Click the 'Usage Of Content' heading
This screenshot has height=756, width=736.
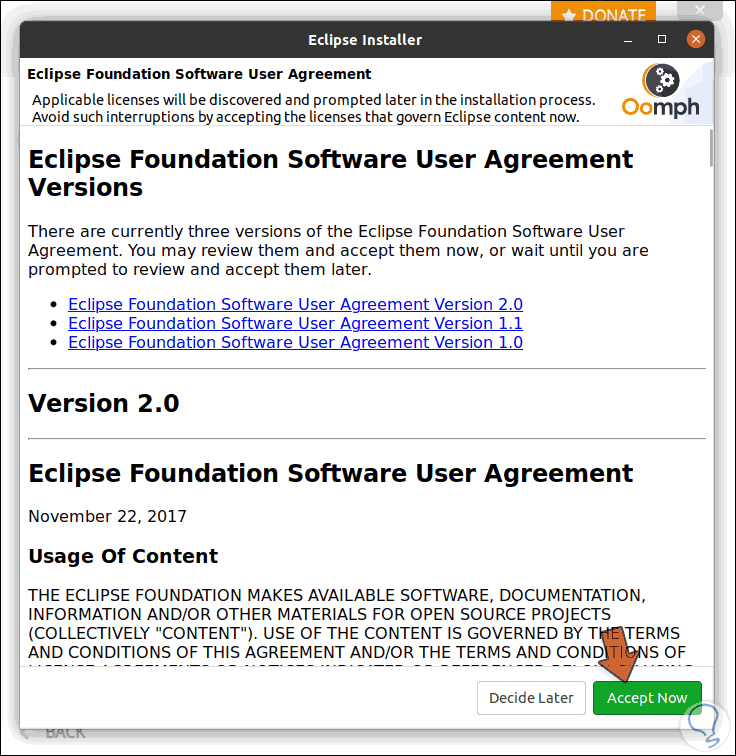click(x=123, y=556)
